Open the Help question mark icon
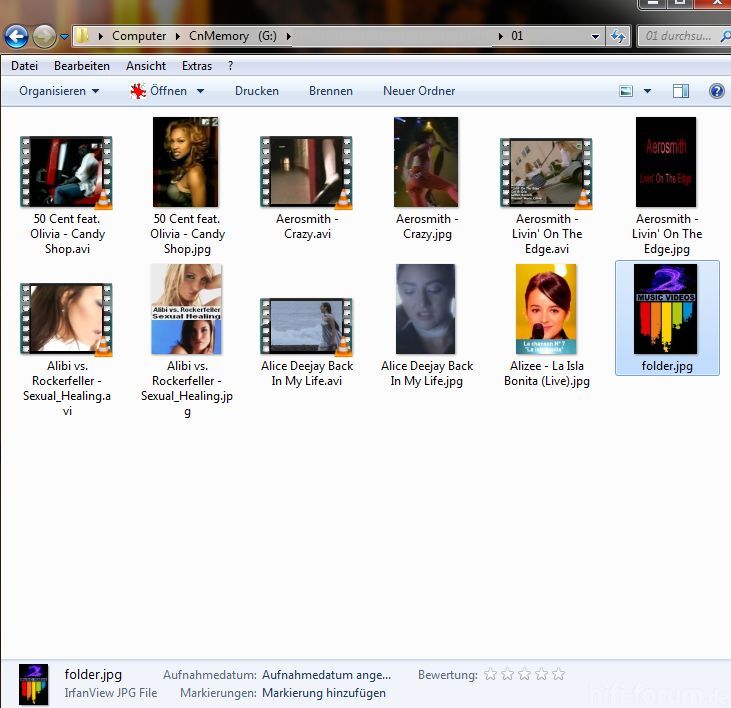Viewport: 731px width, 708px height. 716,91
